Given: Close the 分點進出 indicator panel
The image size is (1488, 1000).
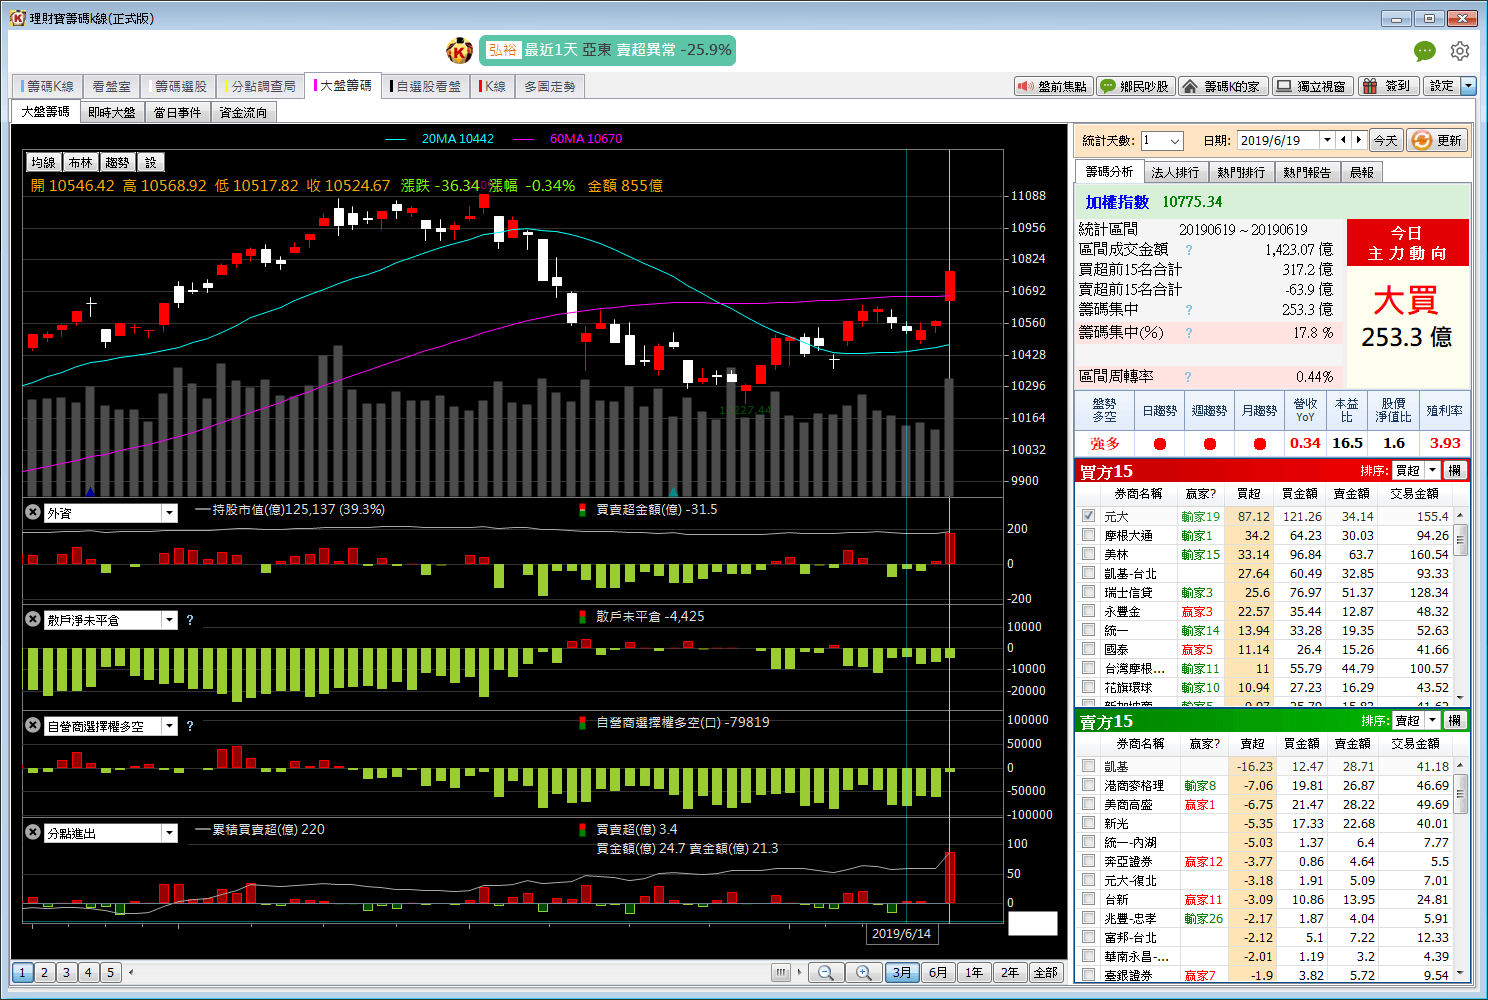Looking at the screenshot, I should pos(33,832).
